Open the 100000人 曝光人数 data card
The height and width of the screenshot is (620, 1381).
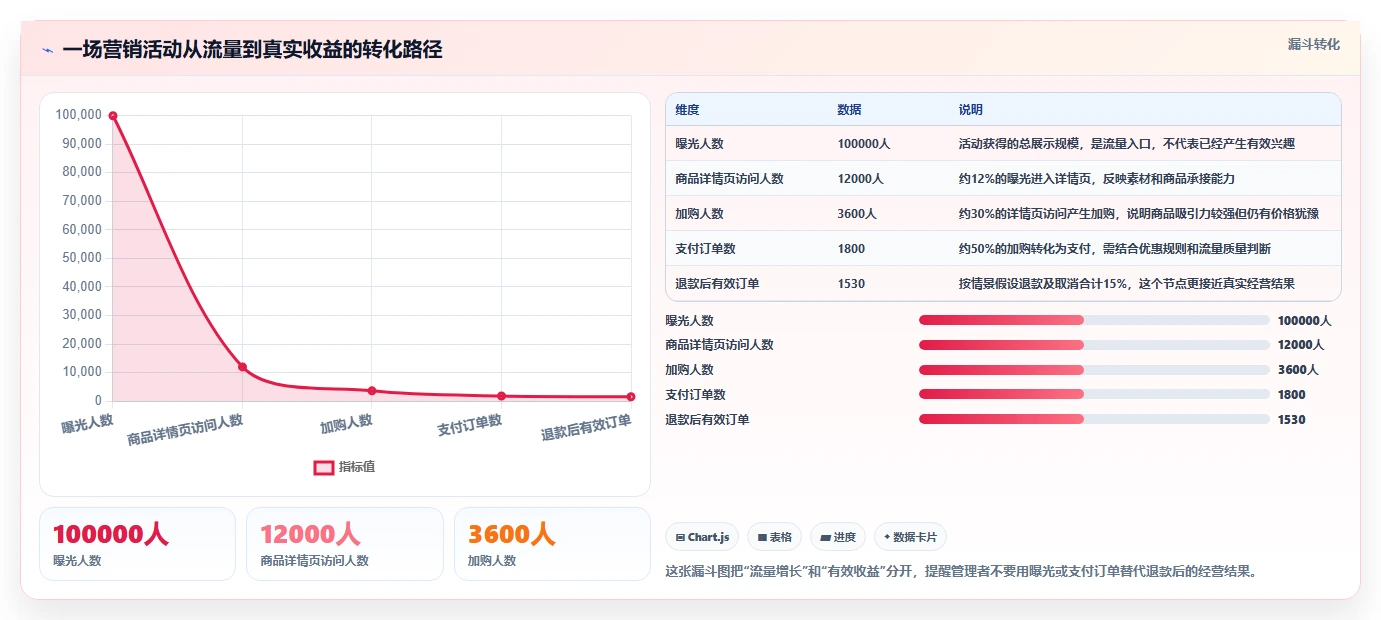point(137,544)
